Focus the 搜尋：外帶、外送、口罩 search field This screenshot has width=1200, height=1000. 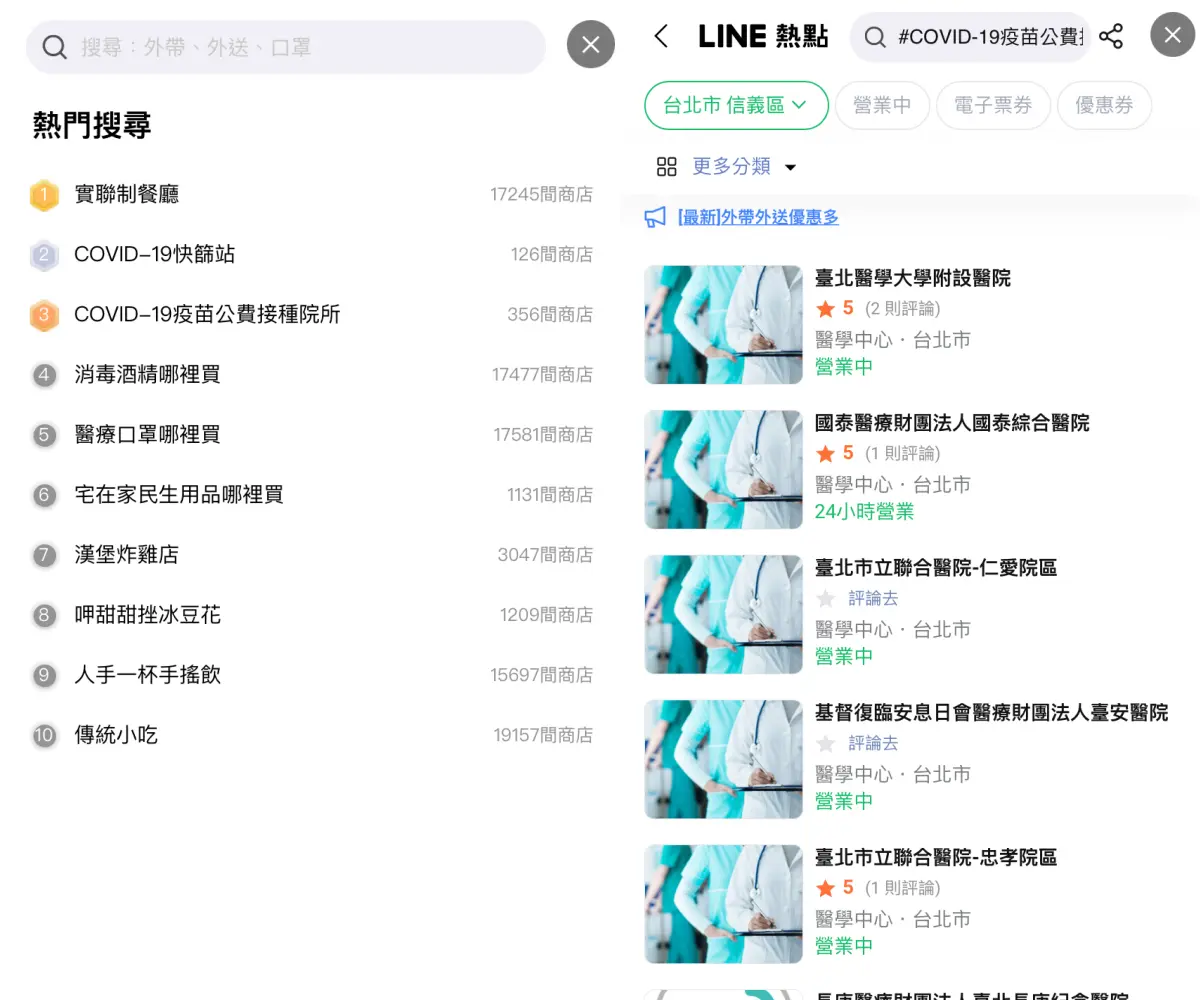point(285,47)
